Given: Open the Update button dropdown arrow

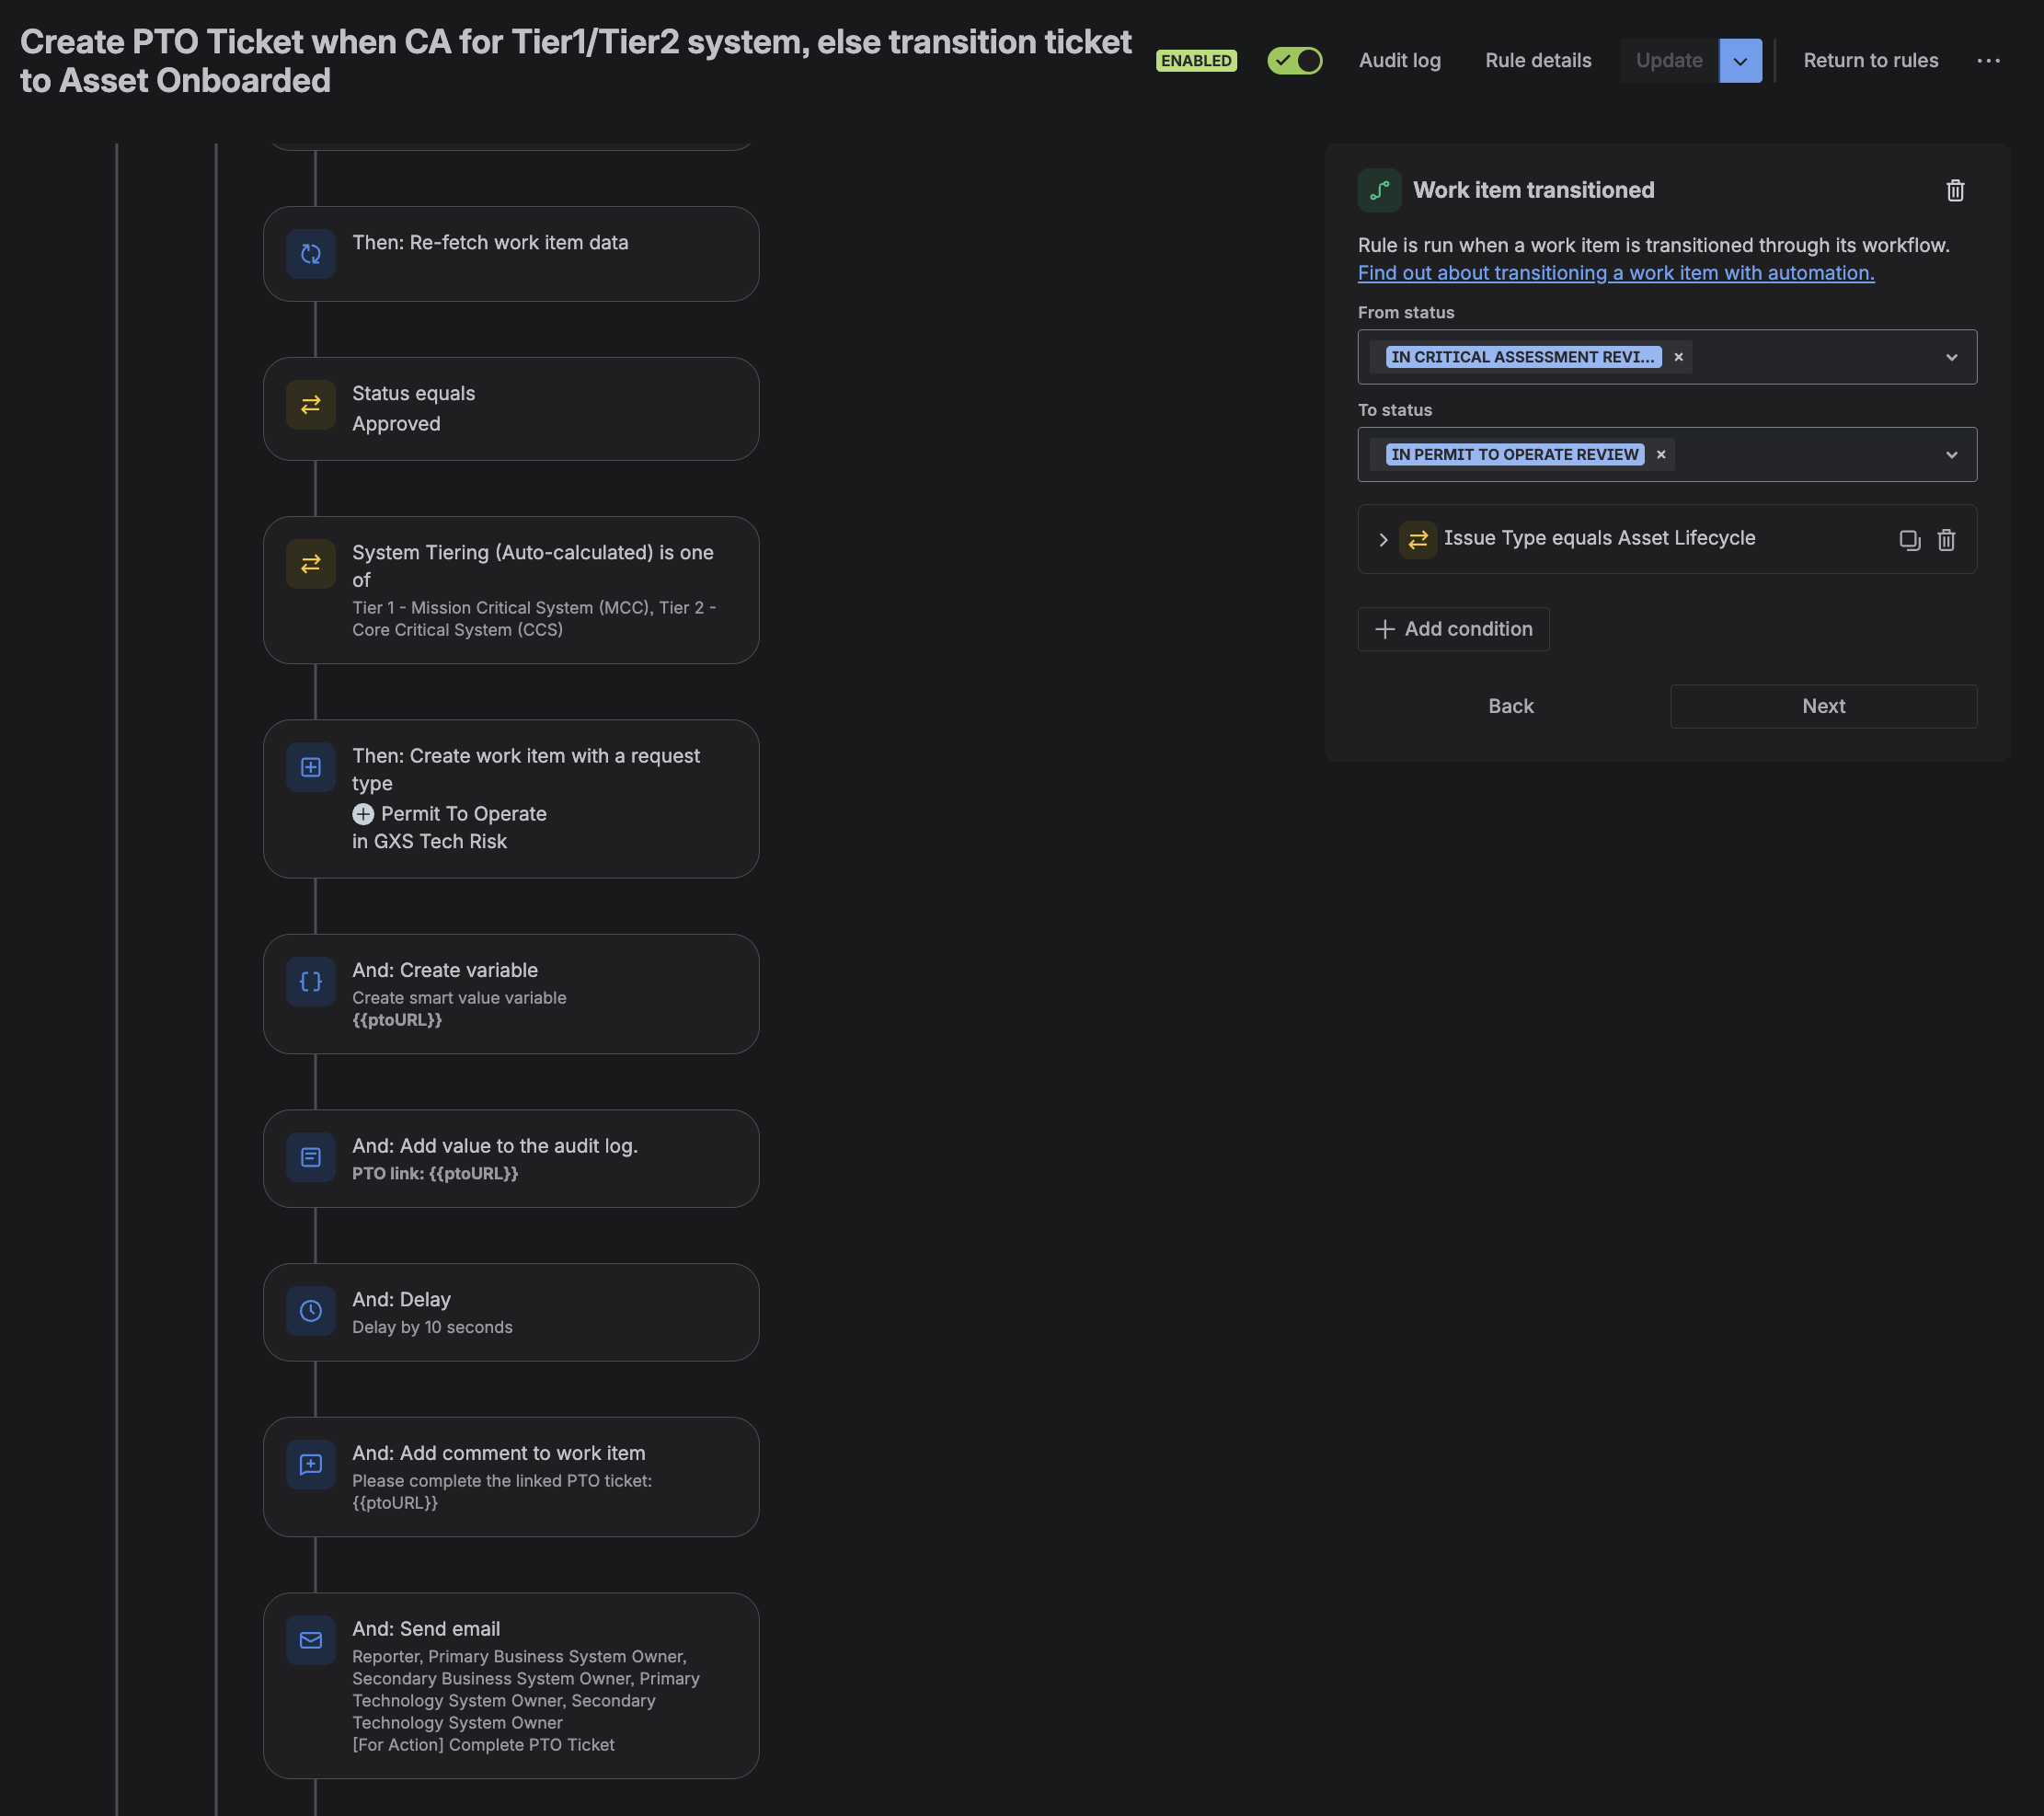Looking at the screenshot, I should tap(1740, 61).
